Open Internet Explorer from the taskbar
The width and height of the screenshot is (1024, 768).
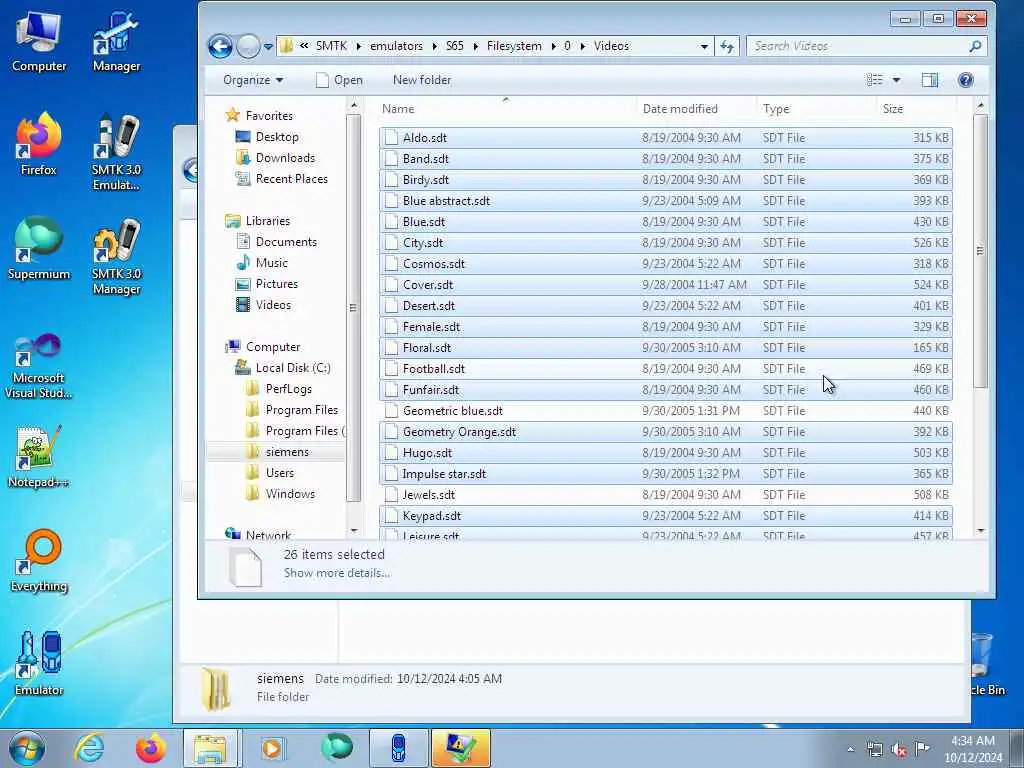coord(89,748)
